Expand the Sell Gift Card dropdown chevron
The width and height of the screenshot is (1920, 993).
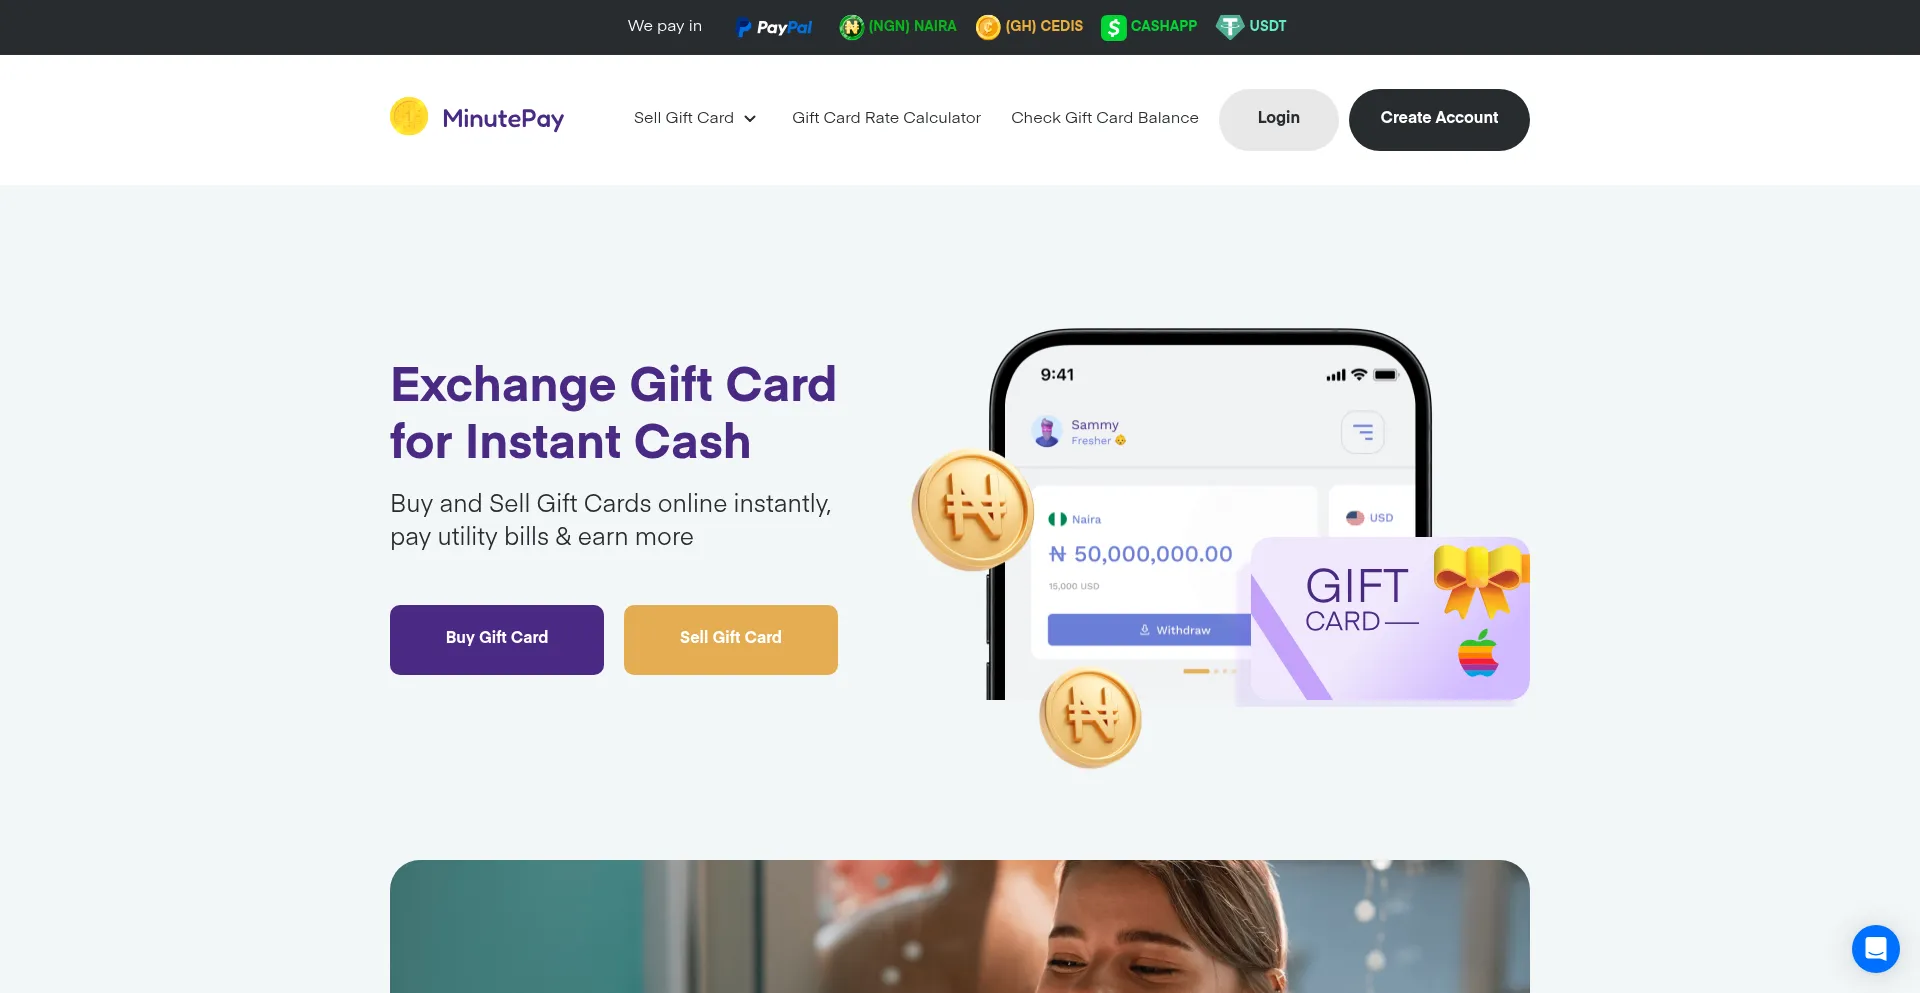[x=750, y=119]
